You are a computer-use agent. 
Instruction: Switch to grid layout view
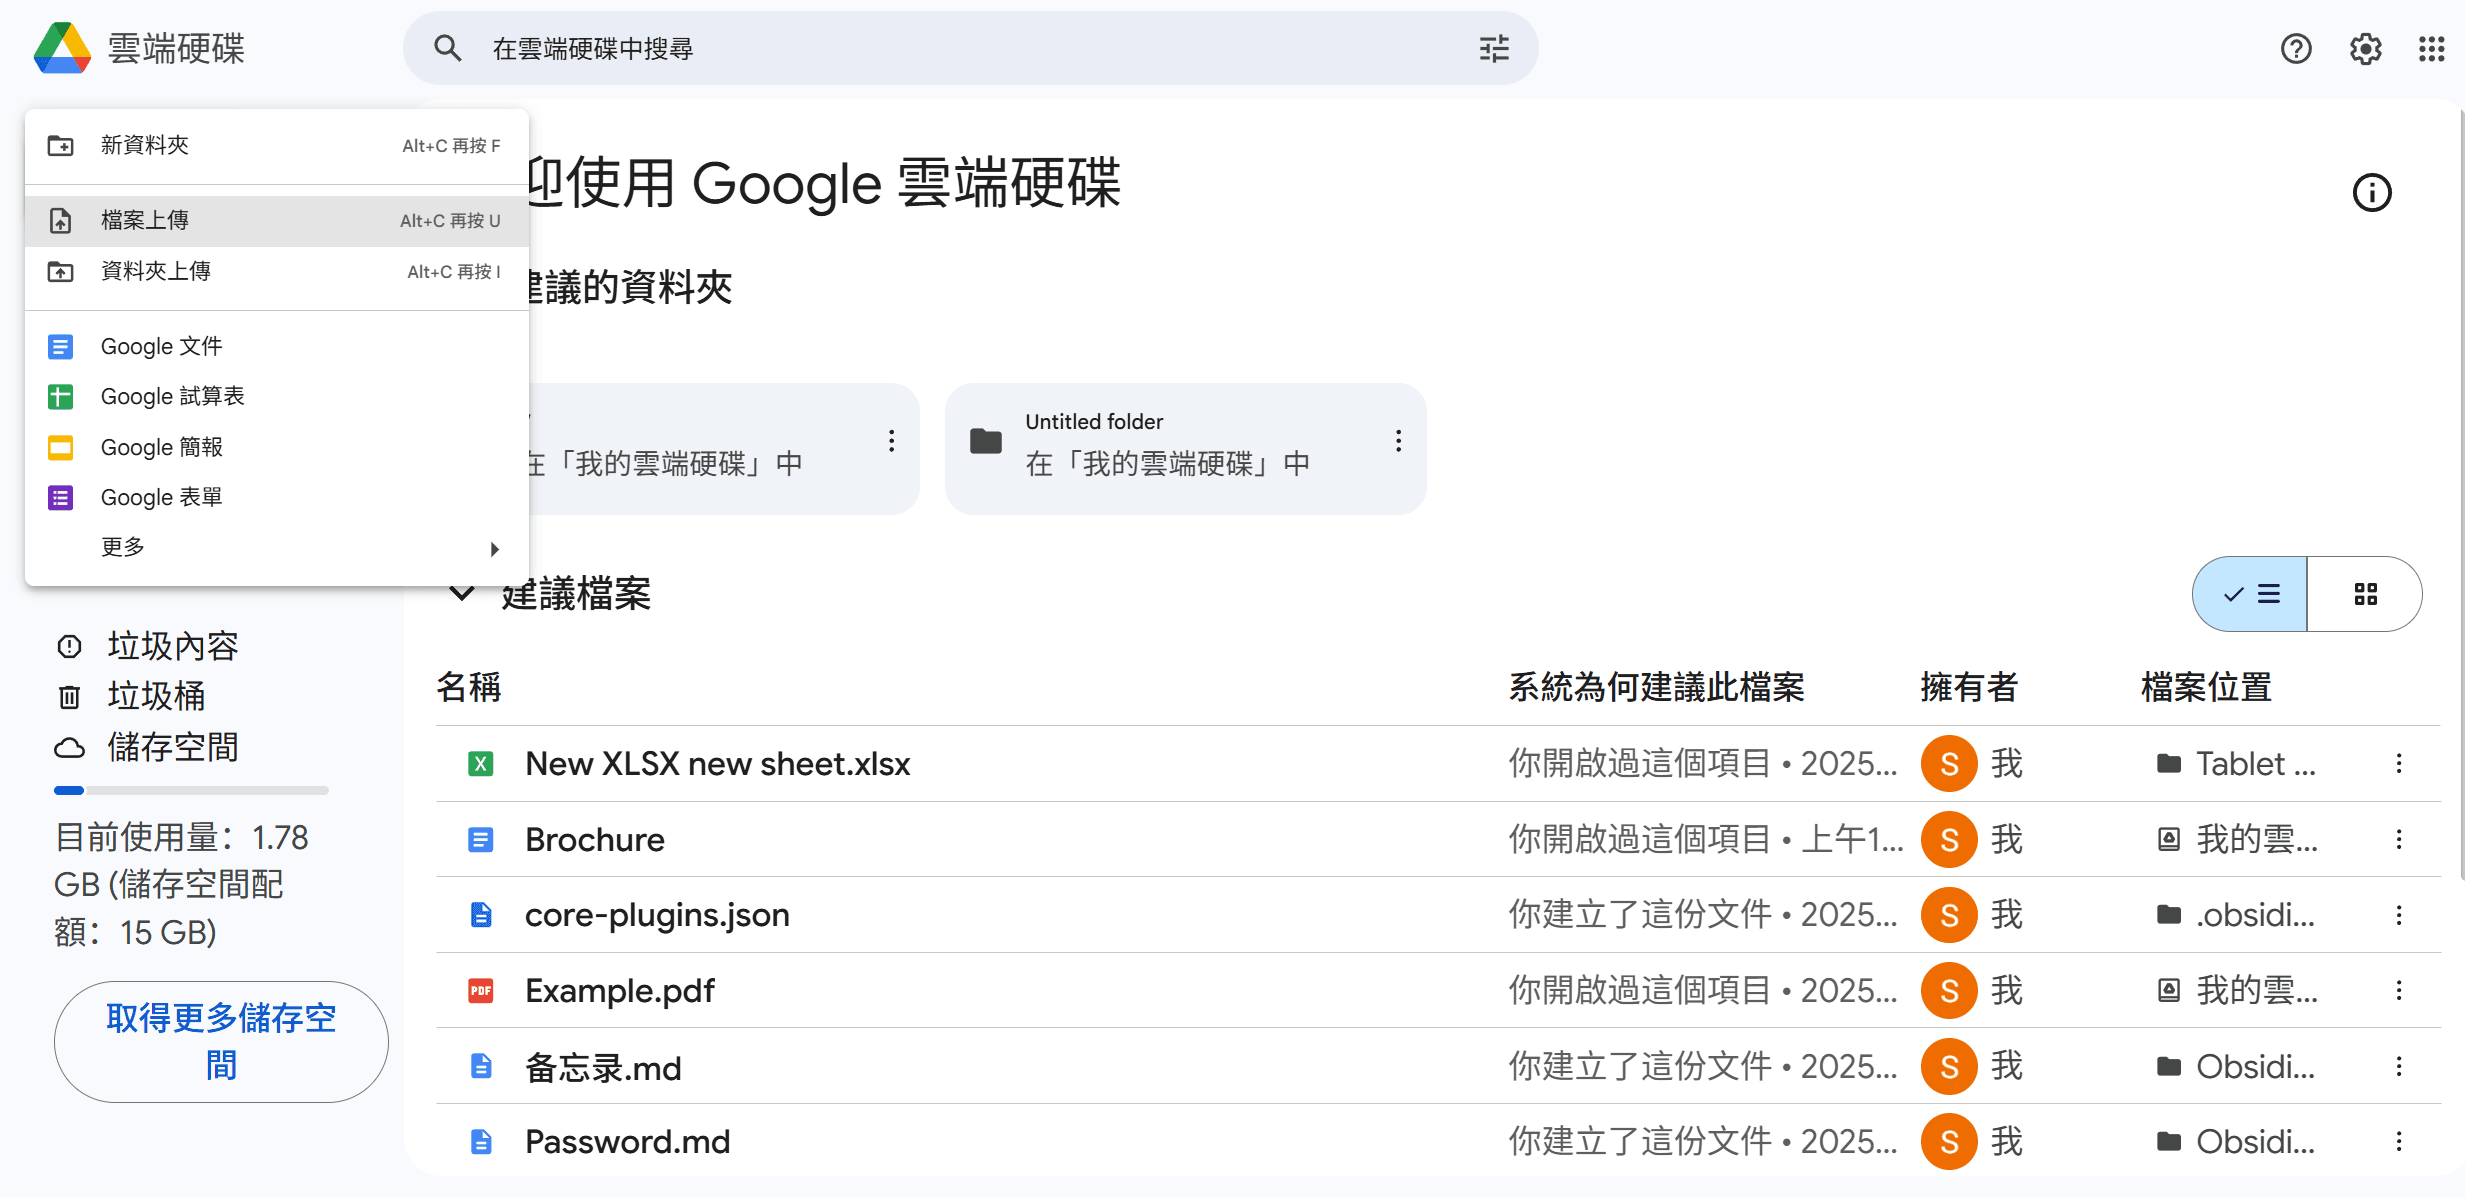2365,594
